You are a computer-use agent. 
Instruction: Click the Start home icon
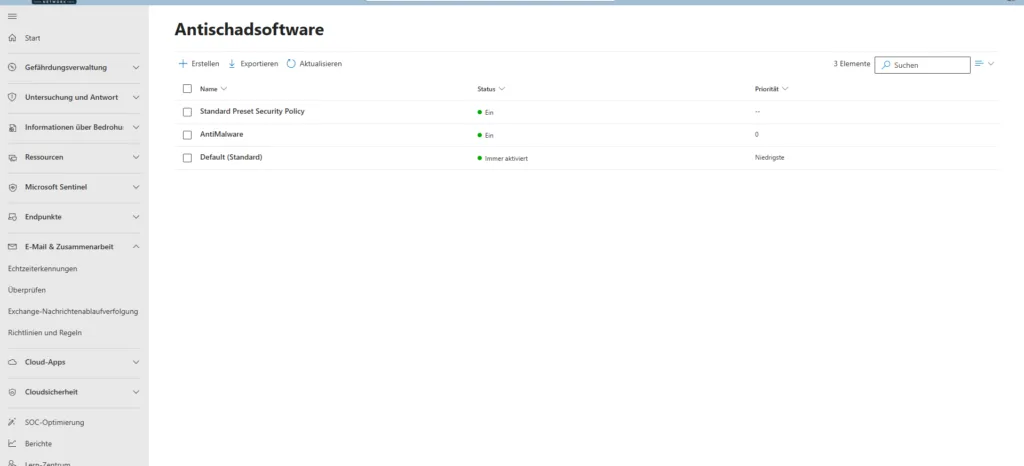tap(12, 38)
